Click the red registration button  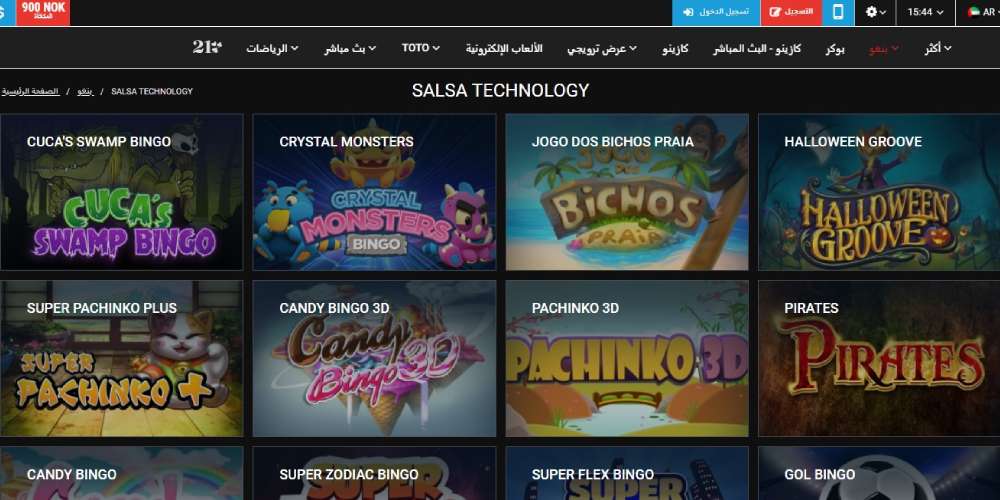791,12
